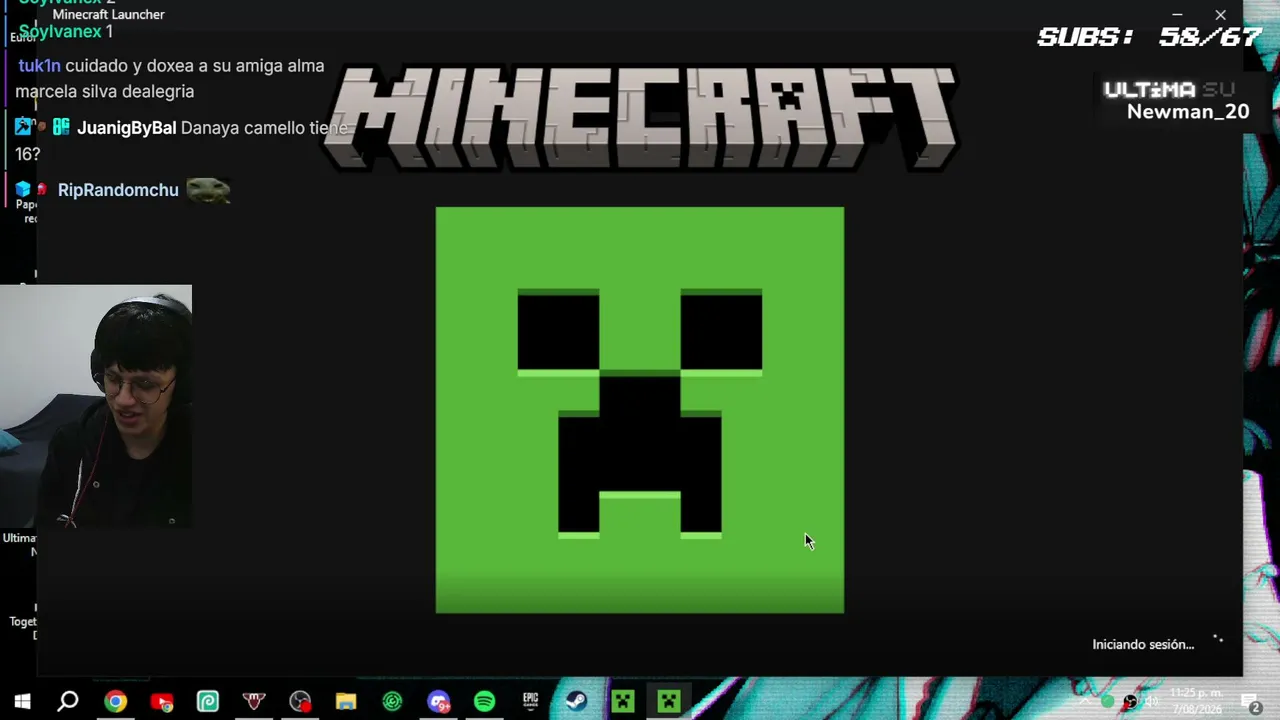Screen dimensions: 1280x720
Task: Close the Minecraft Launcher window
Action: 1220,15
